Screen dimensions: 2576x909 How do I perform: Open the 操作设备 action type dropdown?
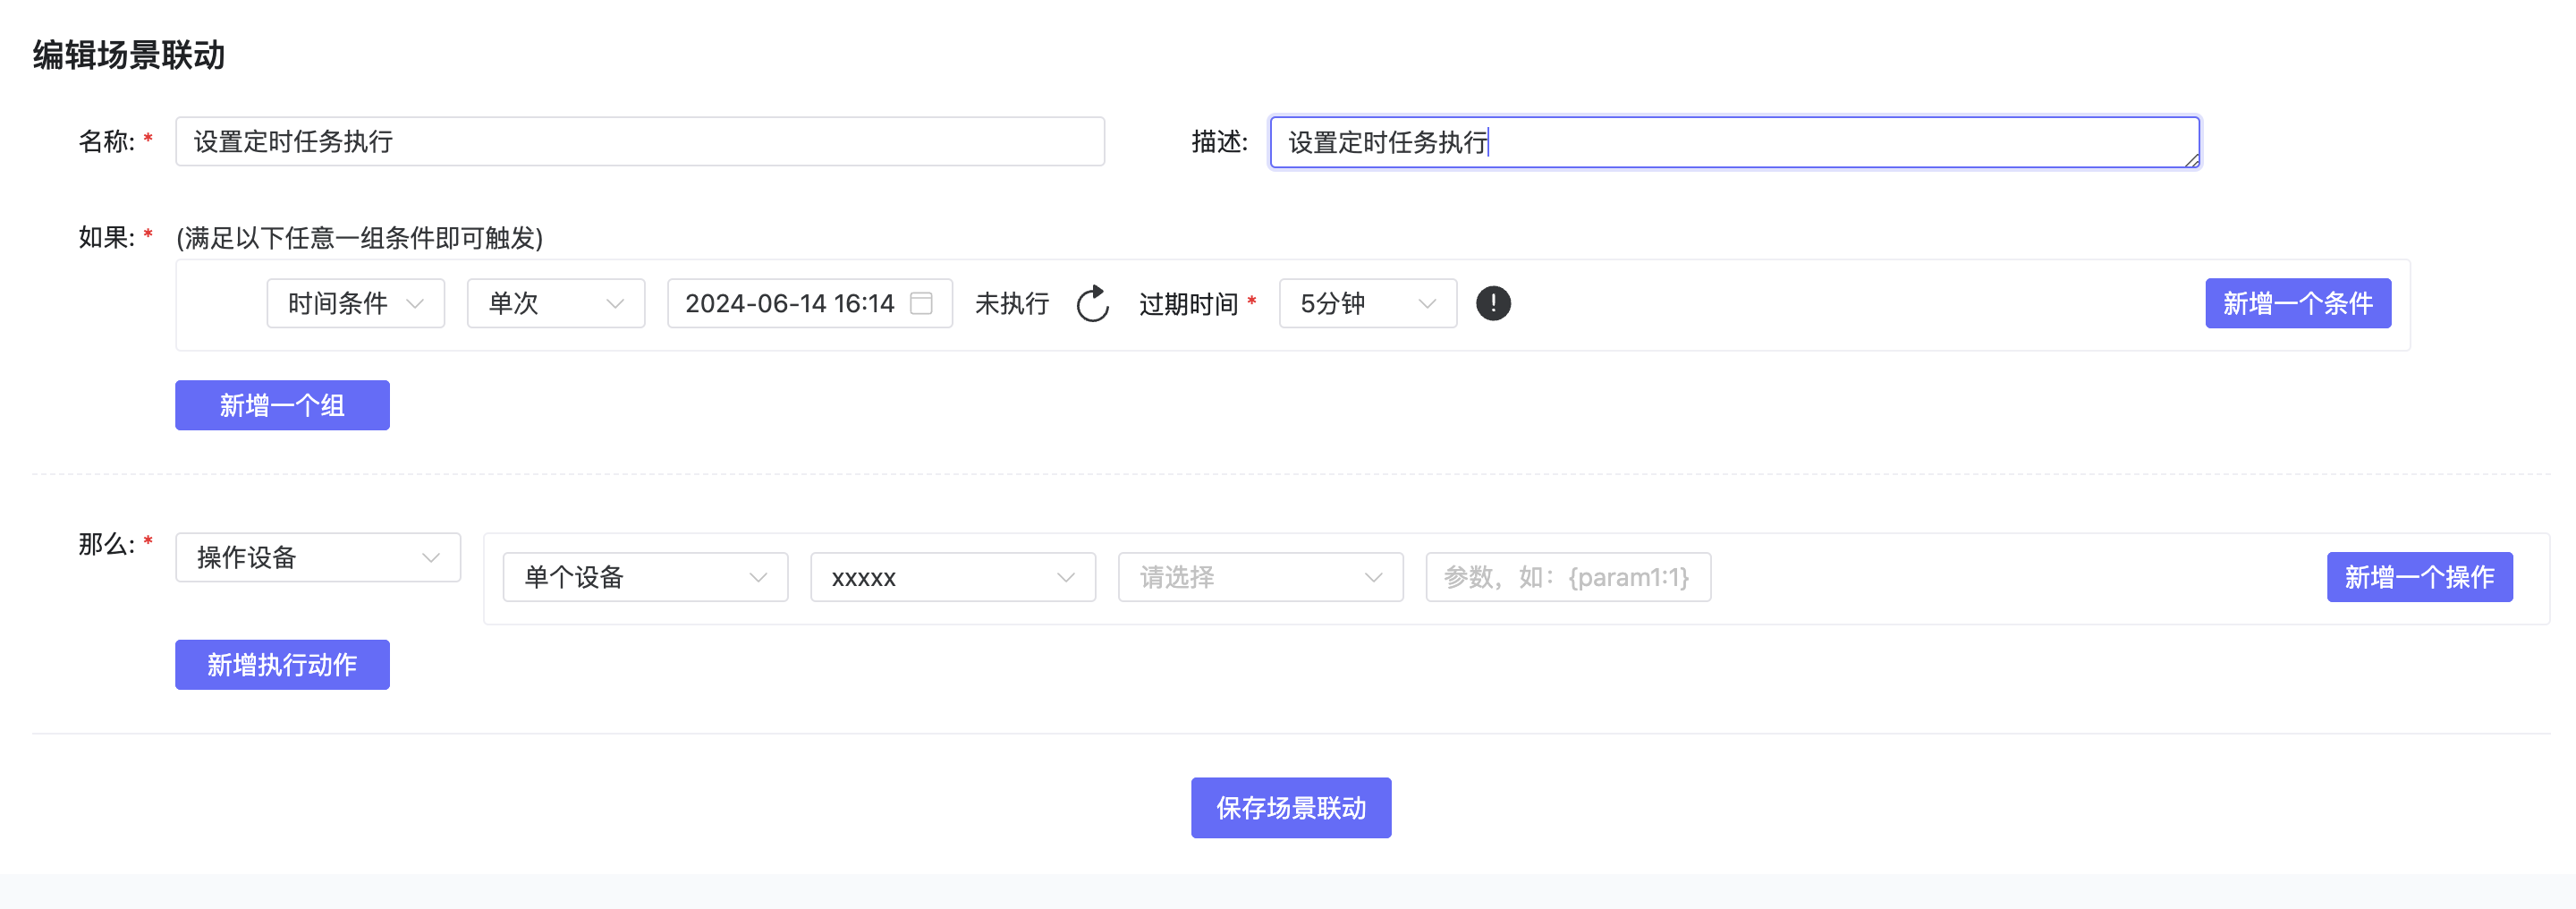click(x=317, y=557)
